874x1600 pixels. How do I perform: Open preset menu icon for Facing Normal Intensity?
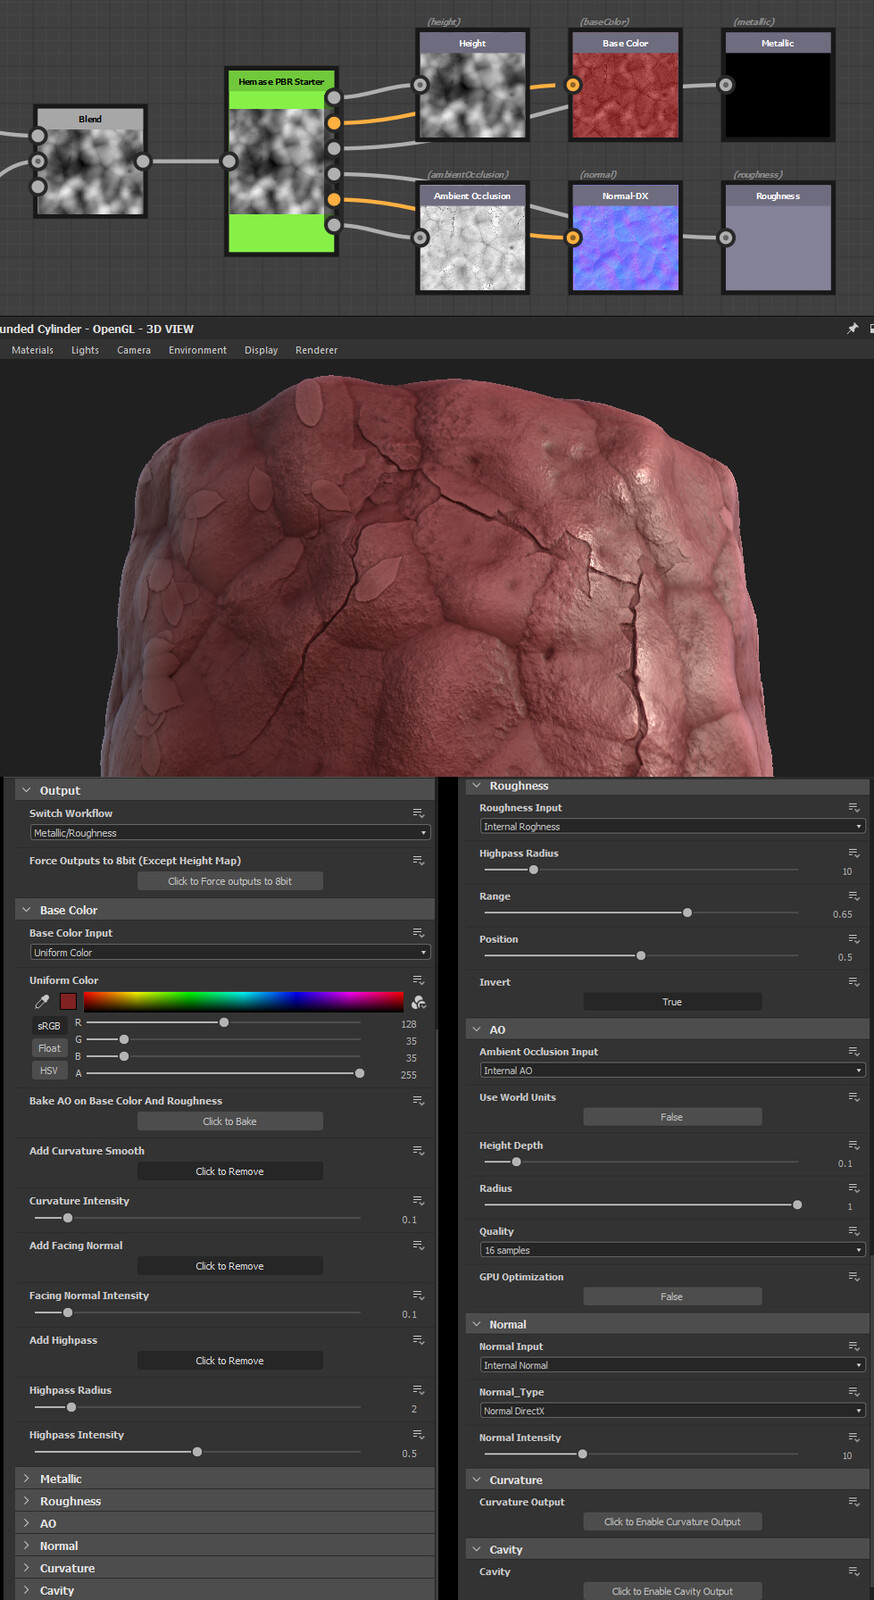pyautogui.click(x=418, y=1295)
